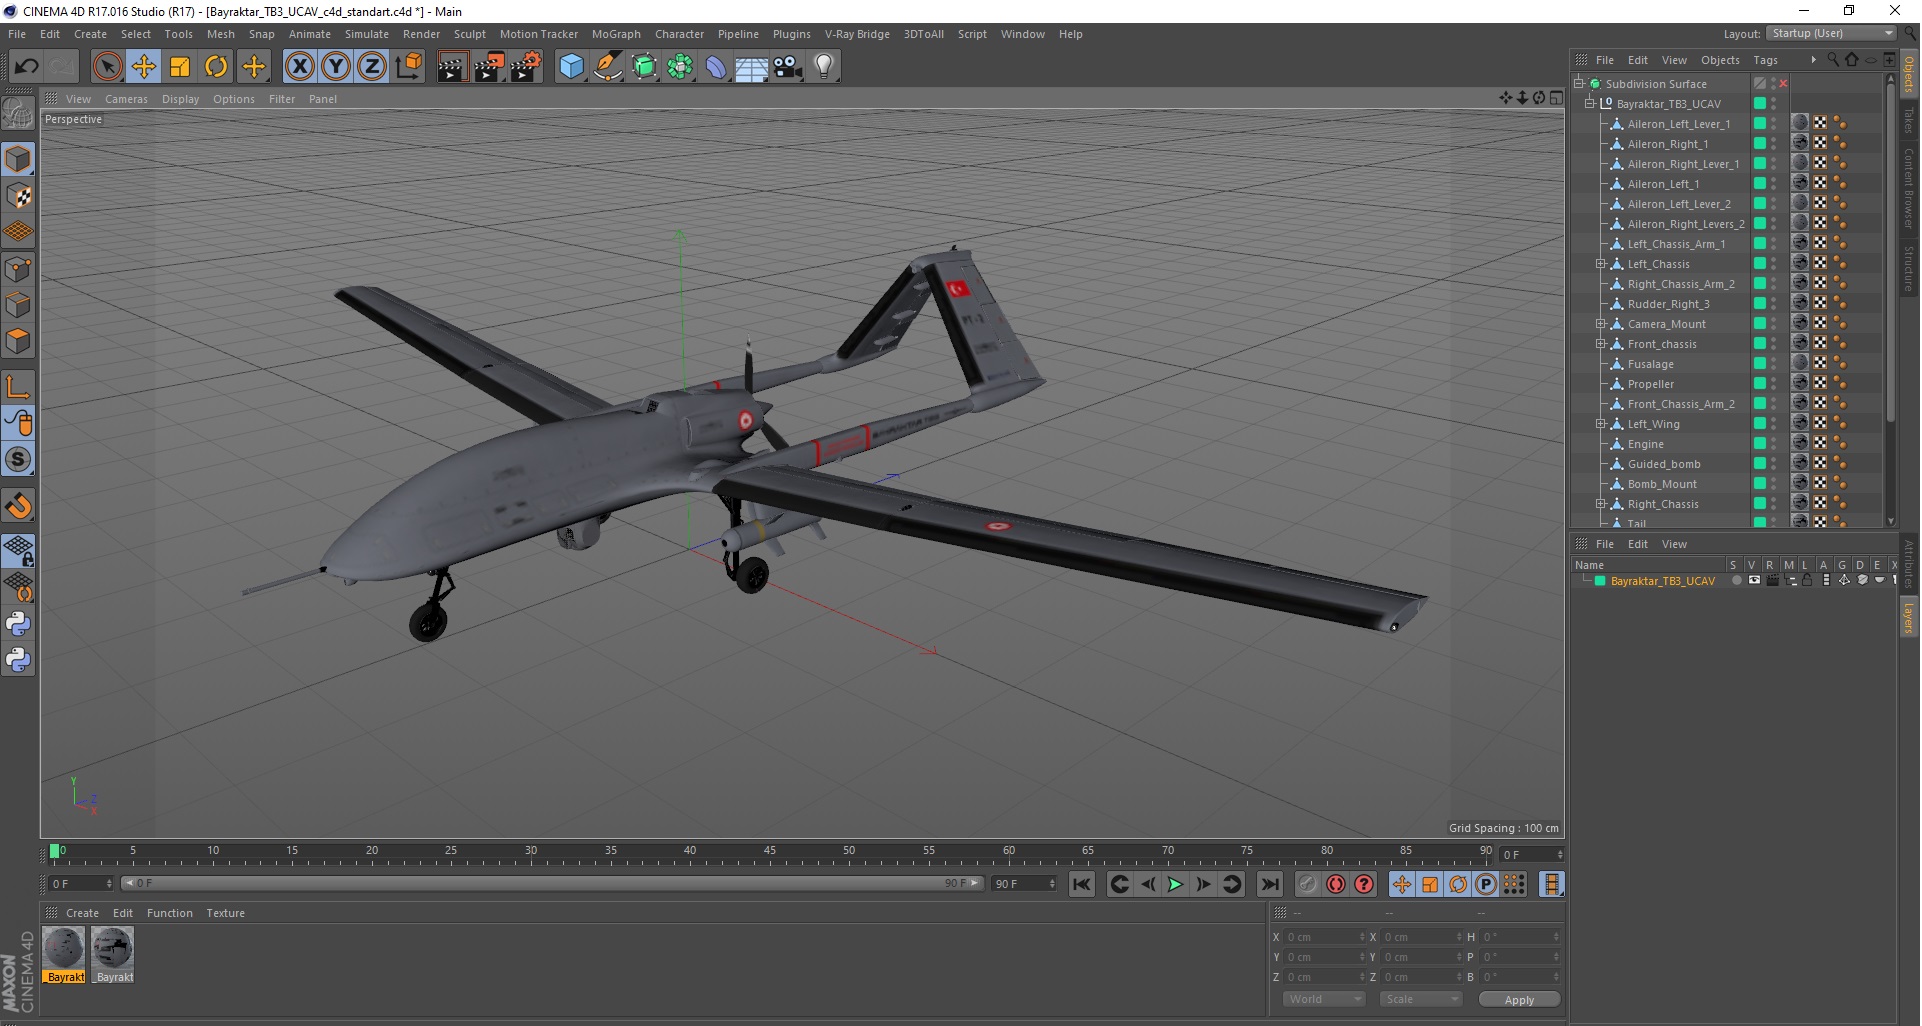Open the V-Ray Bridge menu
Image resolution: width=1922 pixels, height=1026 pixels.
pyautogui.click(x=857, y=34)
